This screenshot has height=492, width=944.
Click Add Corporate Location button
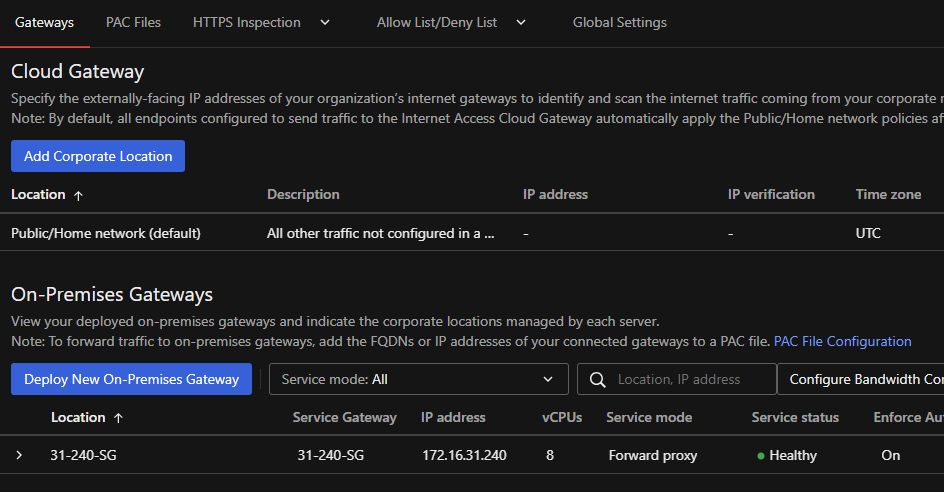tap(98, 156)
